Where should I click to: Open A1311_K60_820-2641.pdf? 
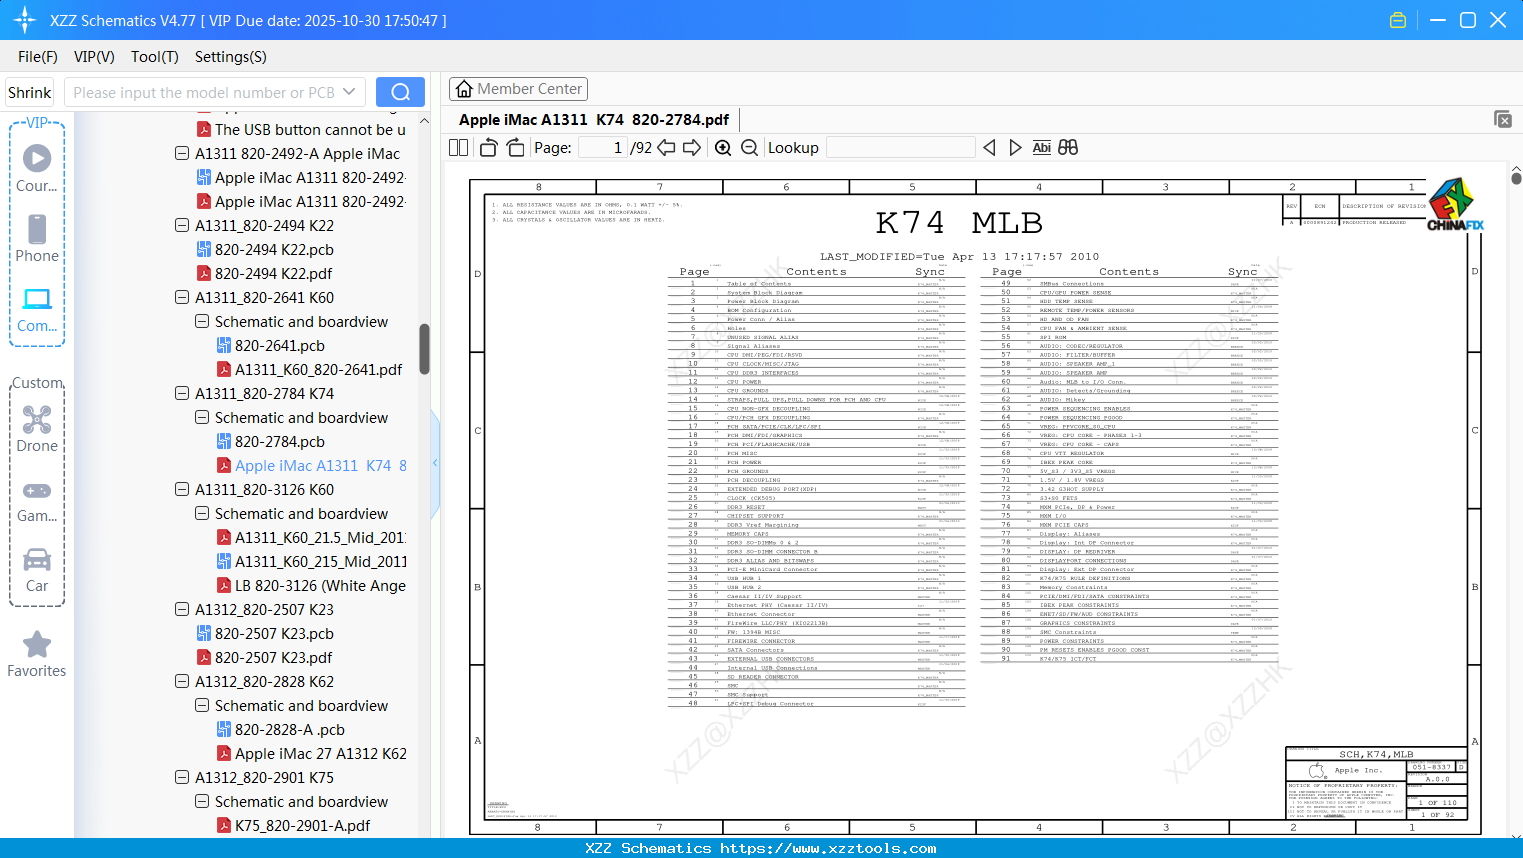point(319,370)
